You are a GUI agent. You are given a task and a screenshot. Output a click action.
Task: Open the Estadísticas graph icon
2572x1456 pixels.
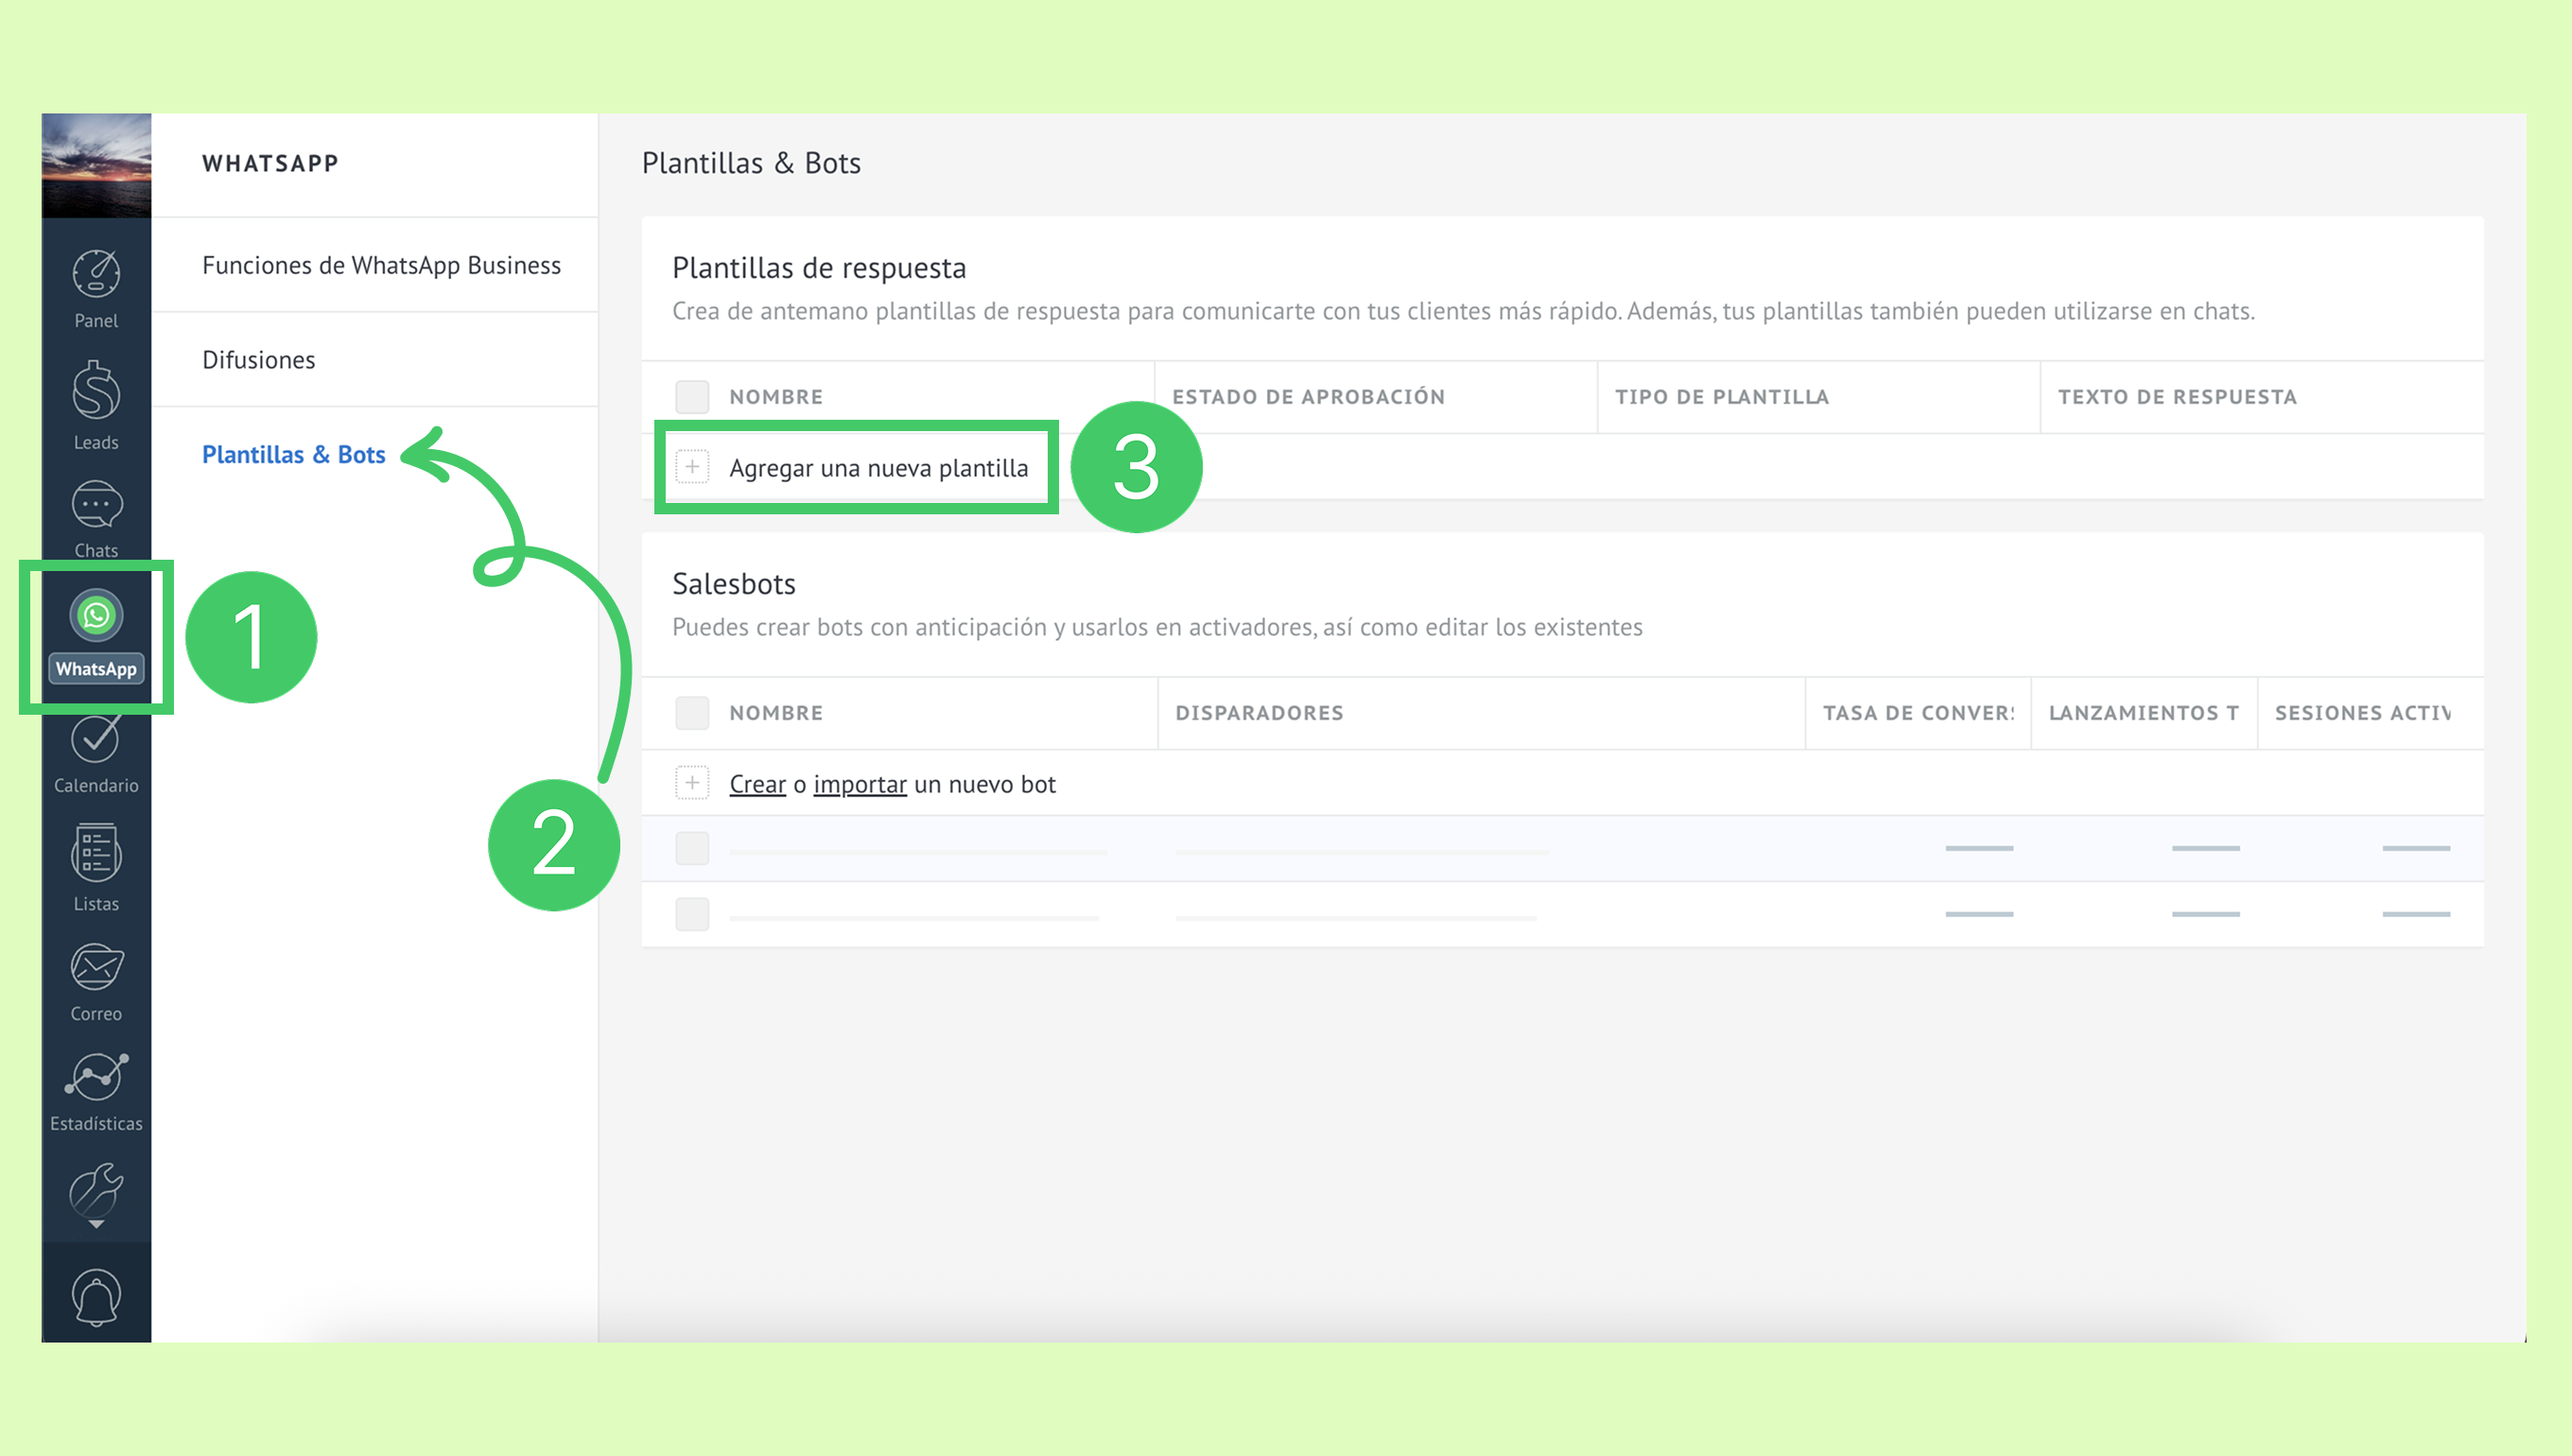tap(96, 1078)
